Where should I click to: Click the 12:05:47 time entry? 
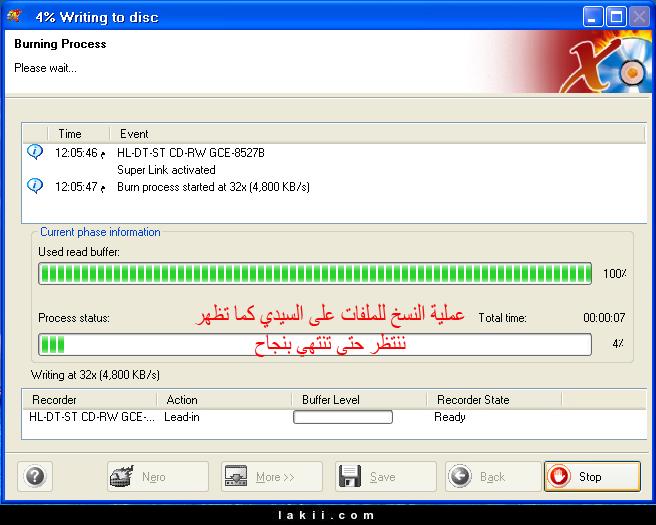click(80, 187)
